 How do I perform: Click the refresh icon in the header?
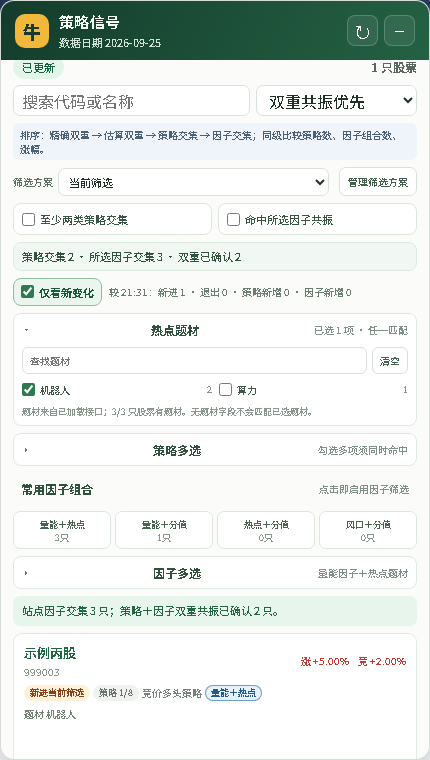[362, 31]
